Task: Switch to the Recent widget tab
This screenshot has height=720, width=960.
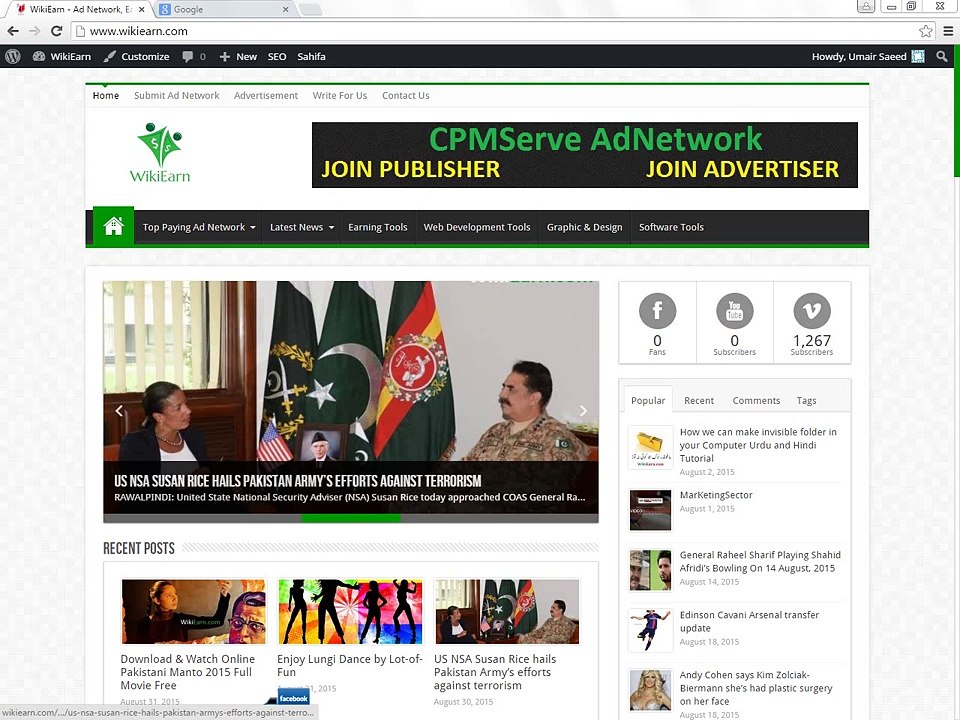Action: pyautogui.click(x=699, y=400)
